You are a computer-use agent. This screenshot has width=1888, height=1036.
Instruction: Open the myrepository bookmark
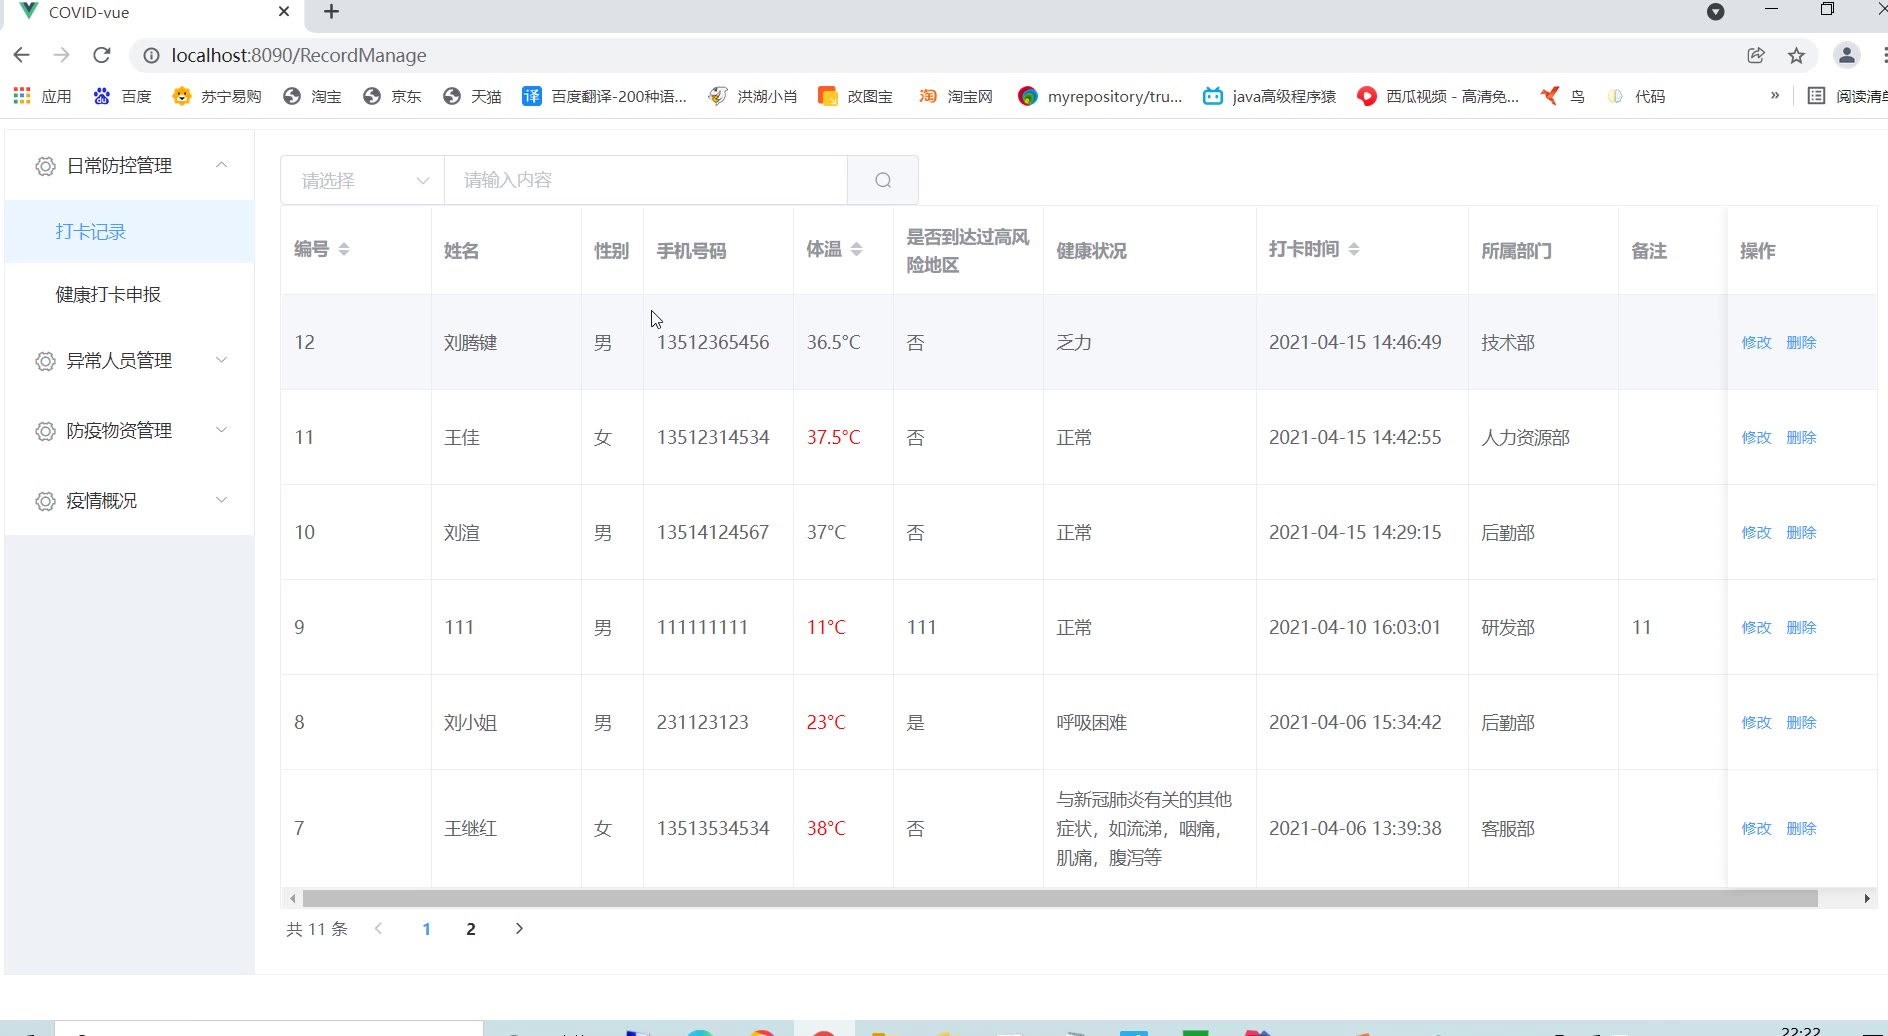(1100, 96)
